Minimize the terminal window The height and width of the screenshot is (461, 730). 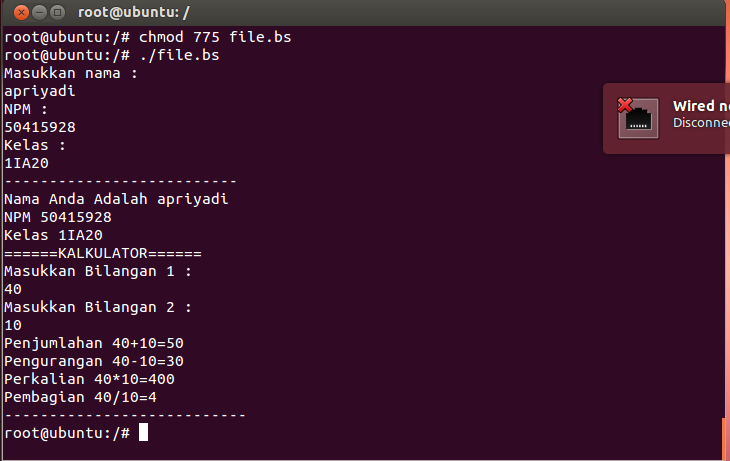click(40, 13)
